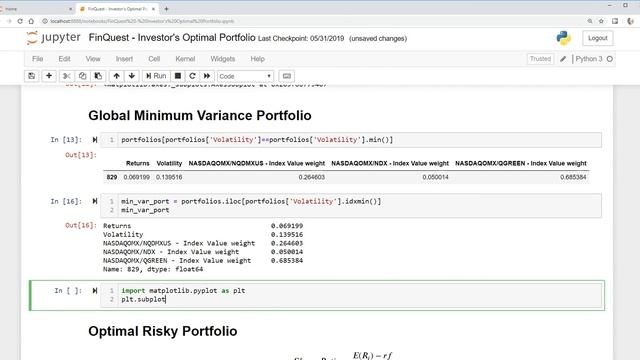Screen dimensions: 640x360
Task: Switch to the Home browser tab
Action: pos(35,9)
